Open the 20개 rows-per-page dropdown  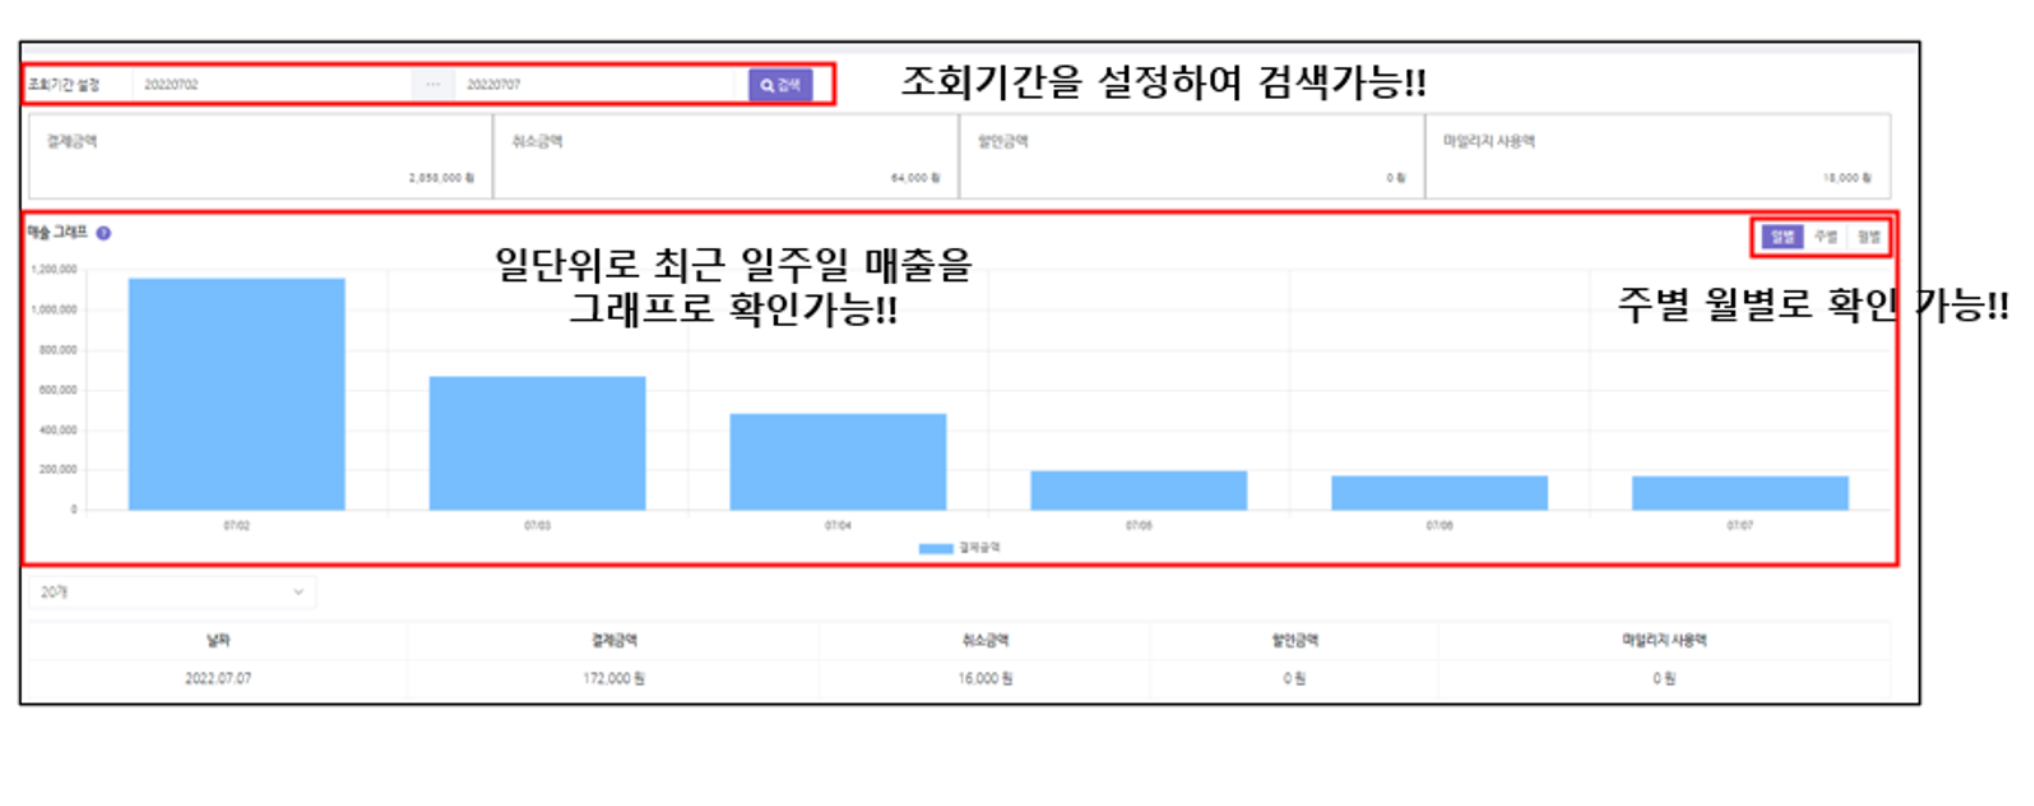(172, 592)
